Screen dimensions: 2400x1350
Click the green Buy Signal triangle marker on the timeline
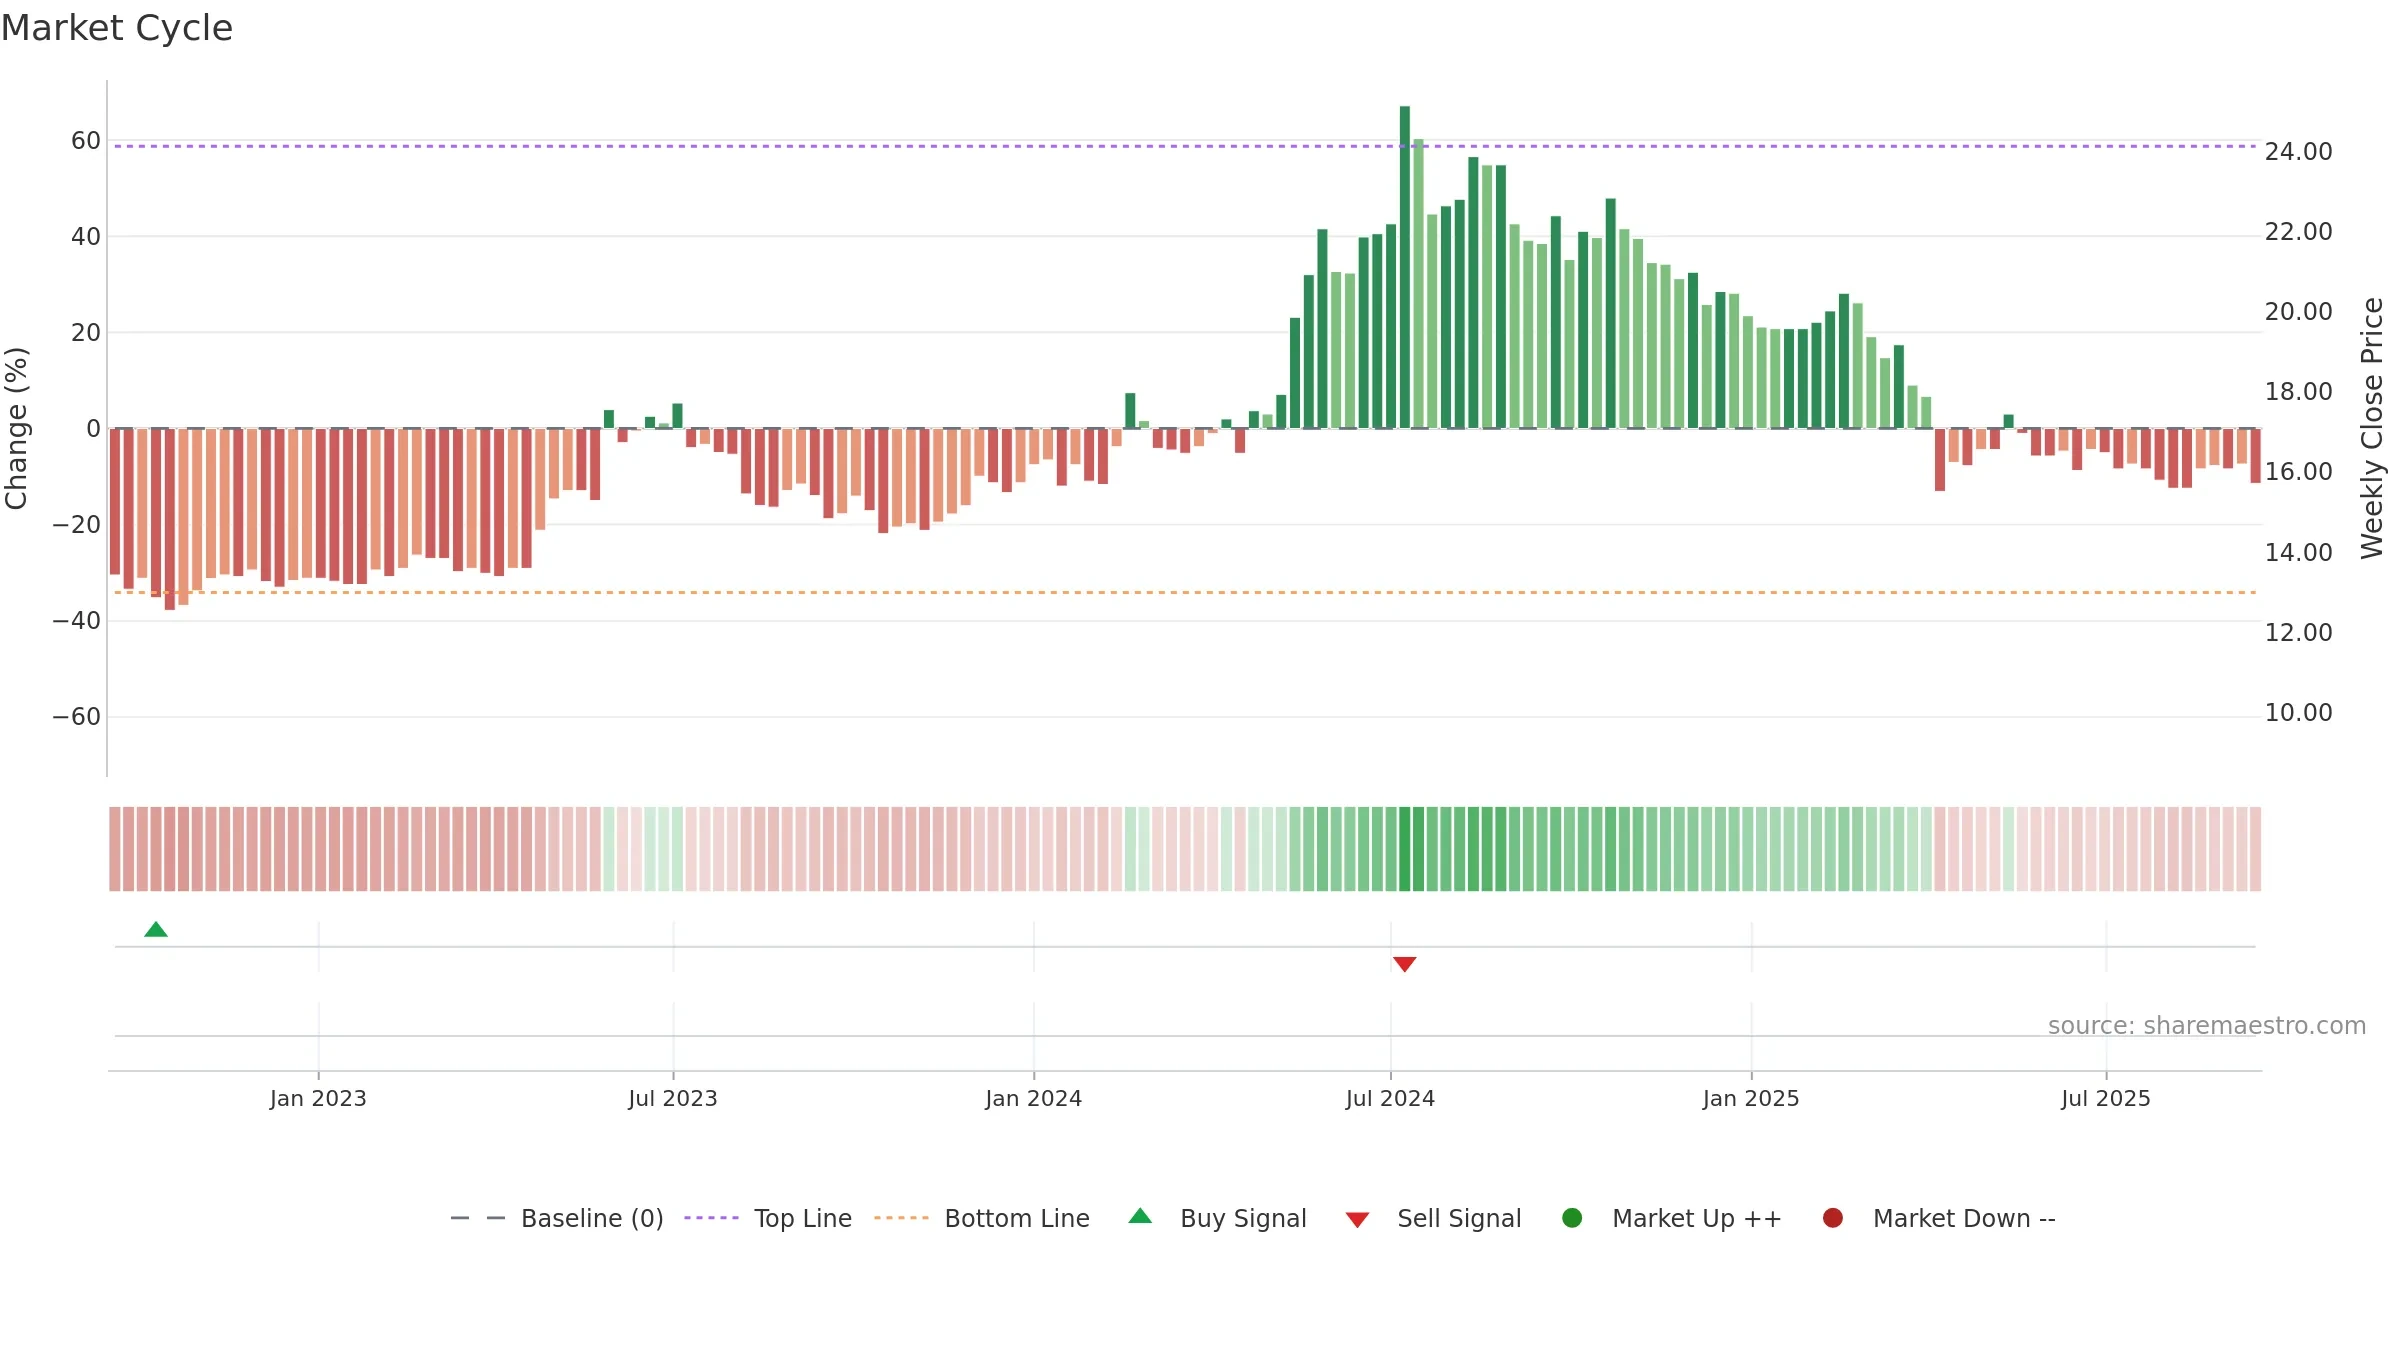tap(156, 930)
